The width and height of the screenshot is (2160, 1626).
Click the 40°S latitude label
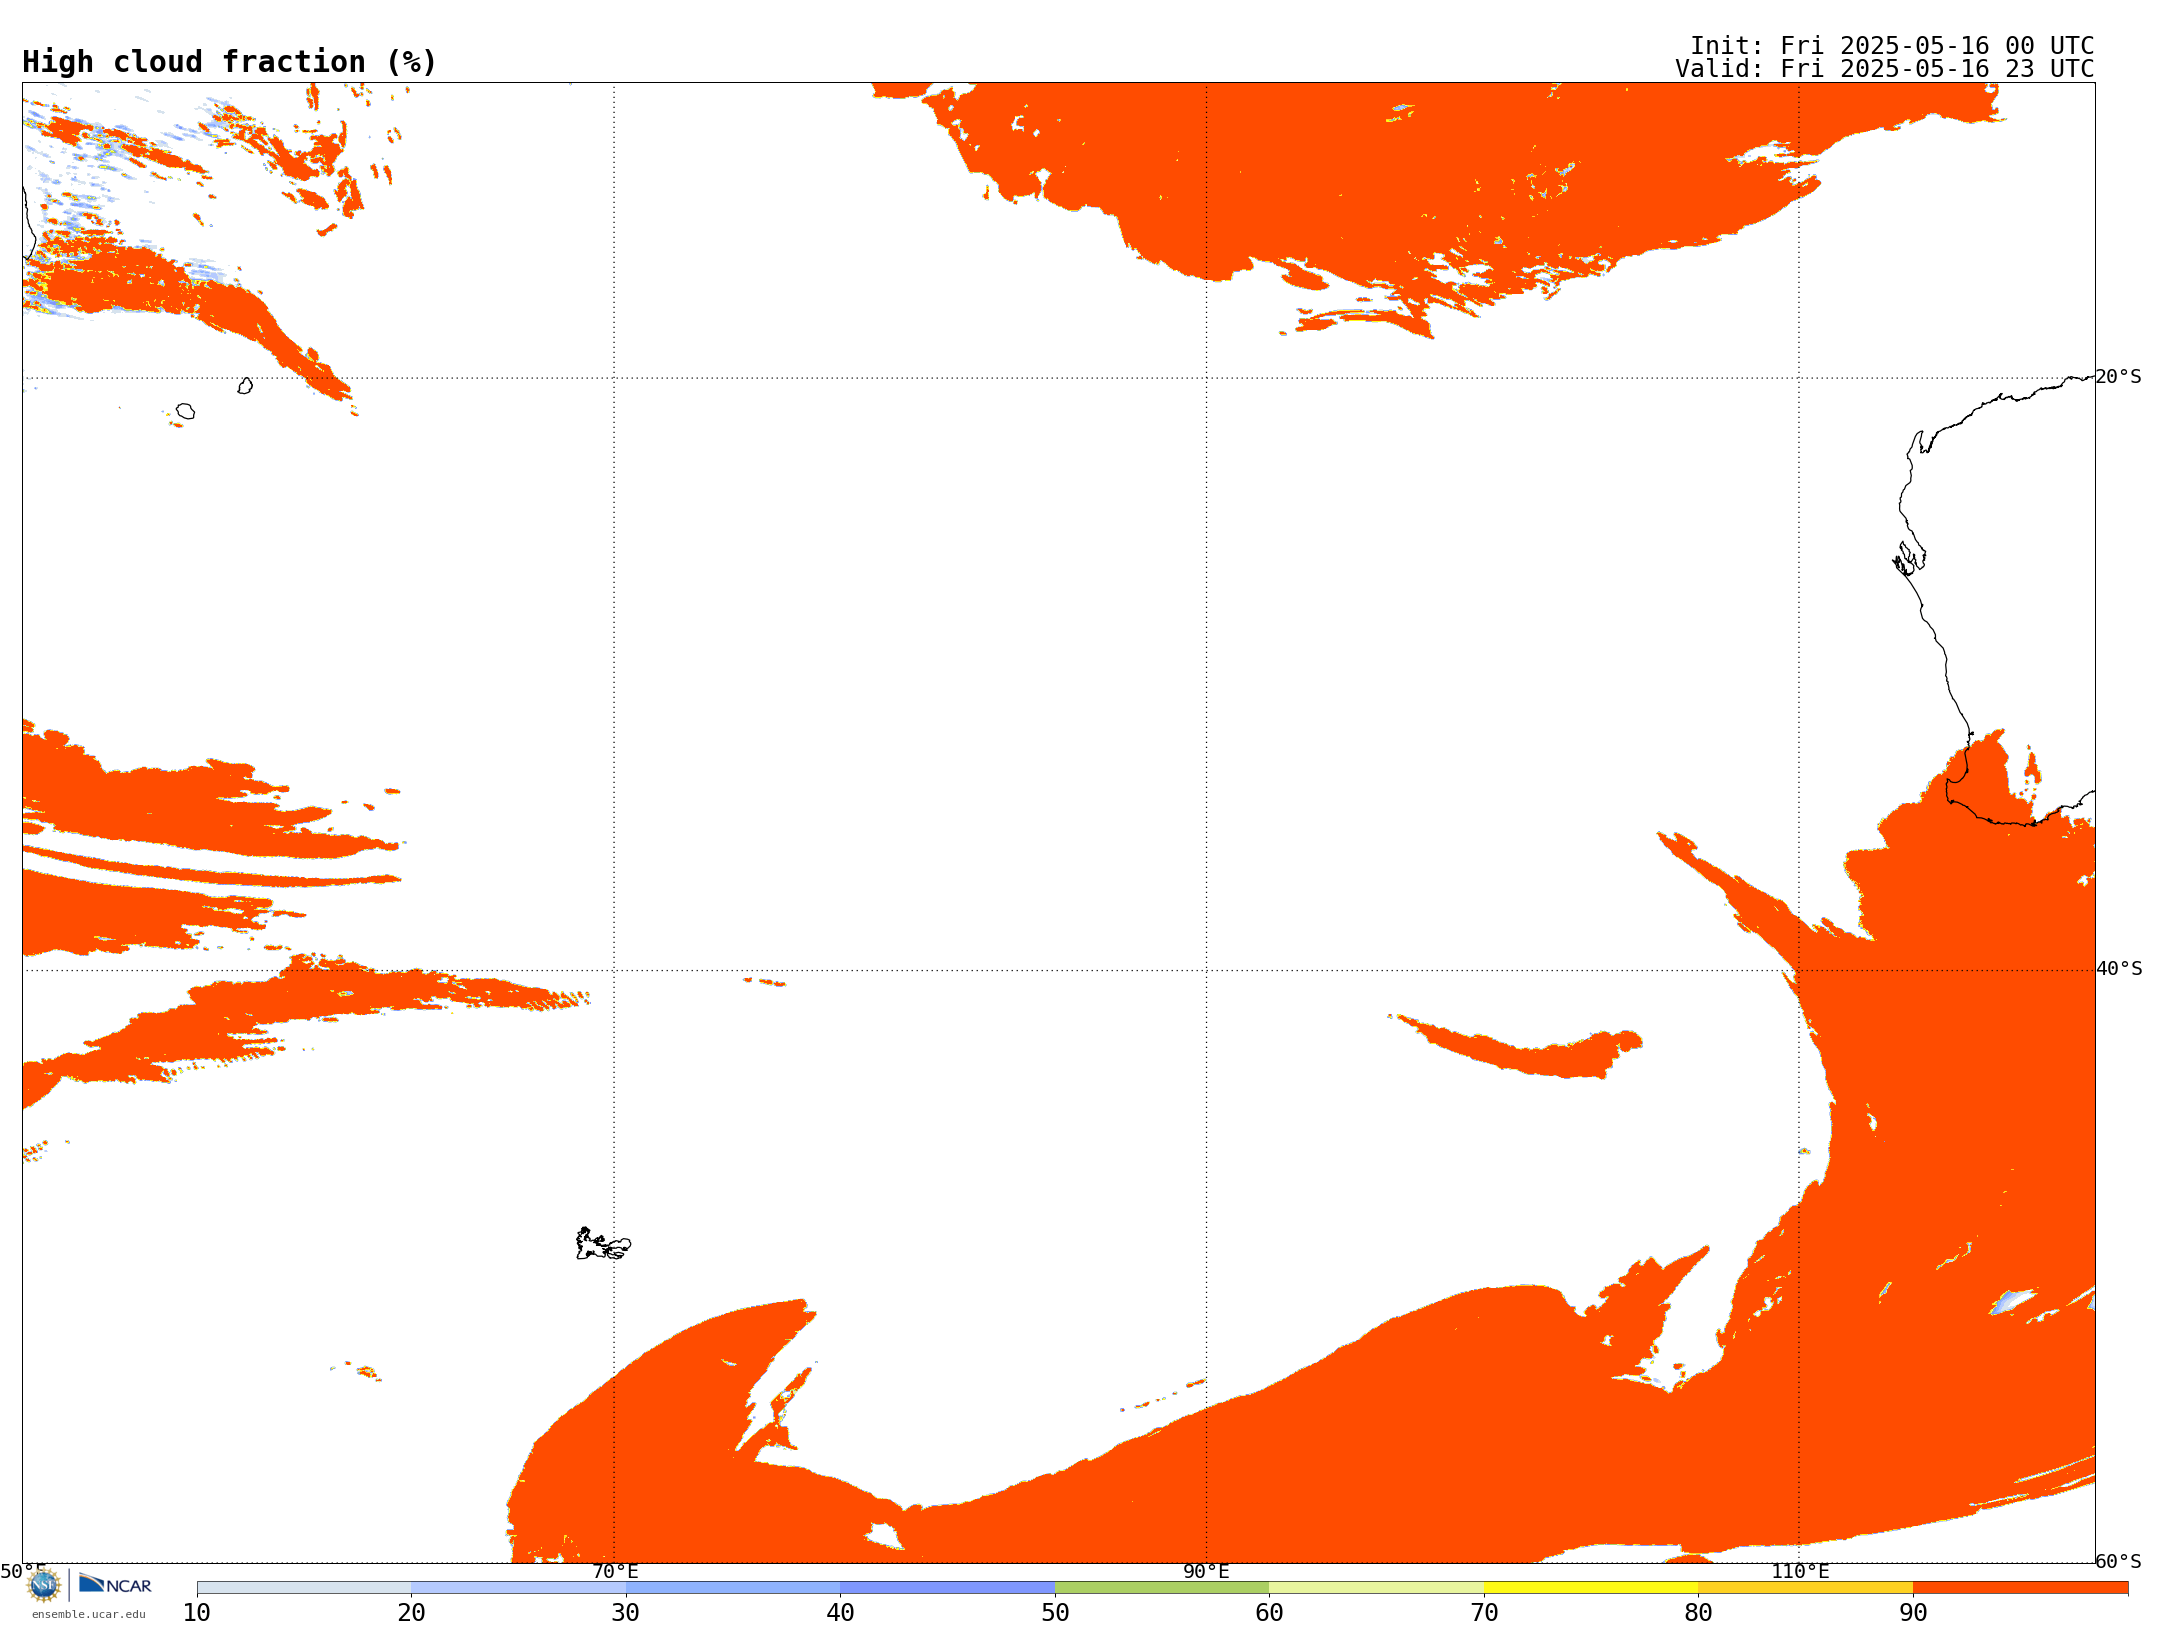(2119, 969)
